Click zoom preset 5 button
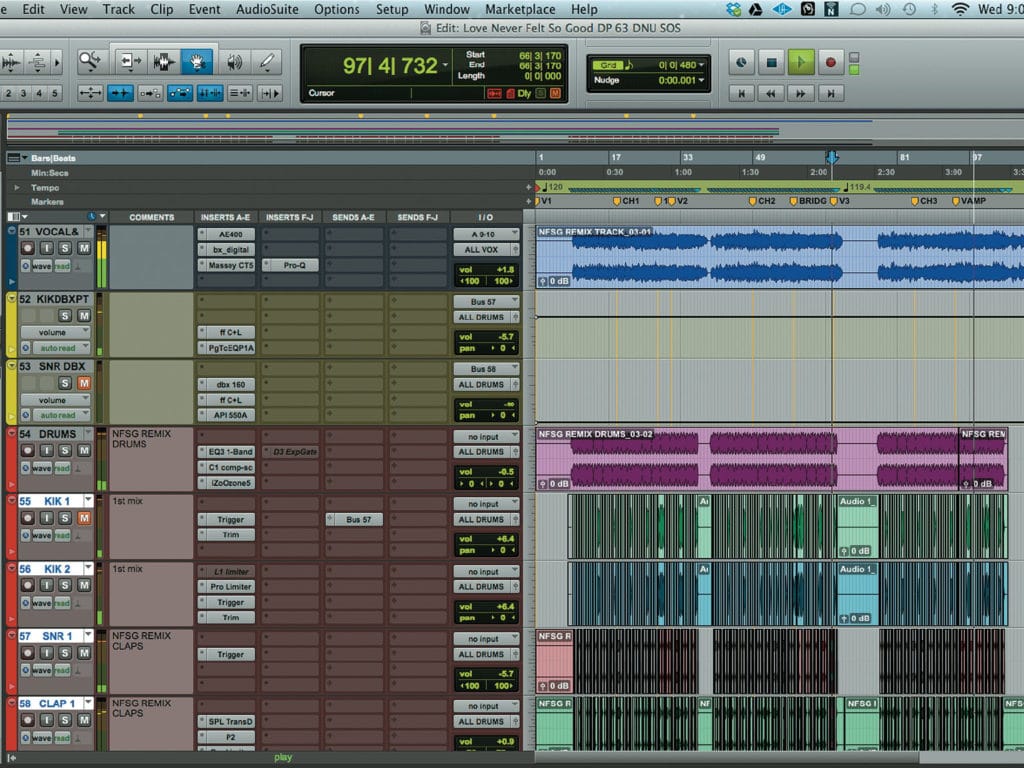Image resolution: width=1024 pixels, height=768 pixels. [x=55, y=93]
